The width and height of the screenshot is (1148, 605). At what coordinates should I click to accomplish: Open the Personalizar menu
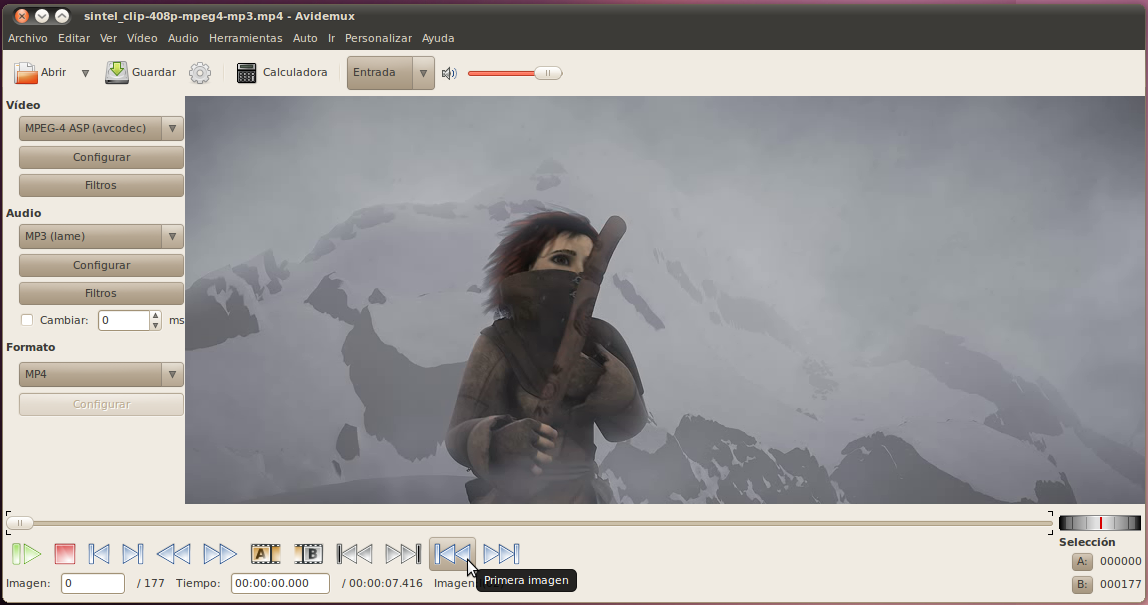point(379,38)
